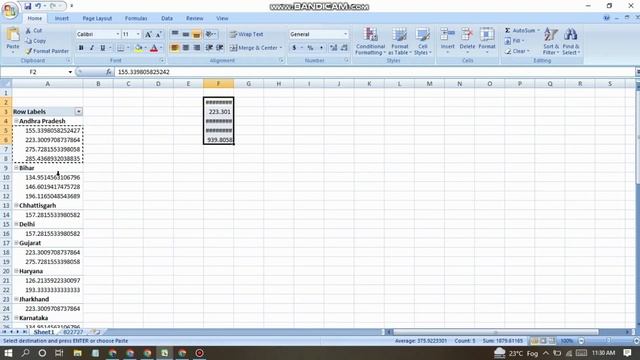Click the zoom slider in status bar
The height and width of the screenshot is (360, 640).
pos(608,341)
